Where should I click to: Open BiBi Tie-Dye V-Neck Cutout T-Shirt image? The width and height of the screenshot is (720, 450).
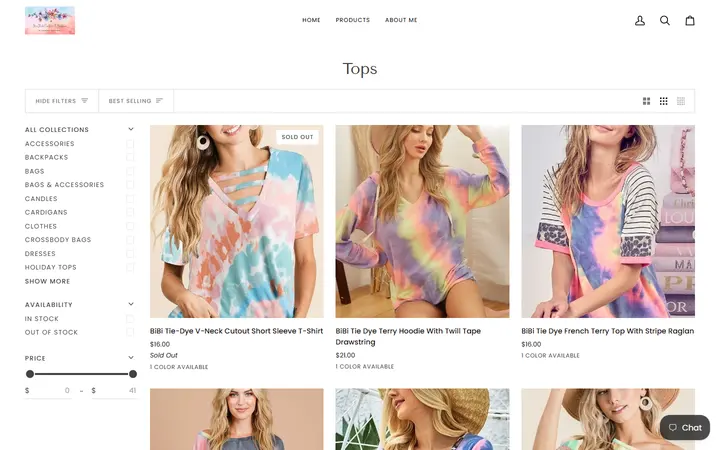236,221
